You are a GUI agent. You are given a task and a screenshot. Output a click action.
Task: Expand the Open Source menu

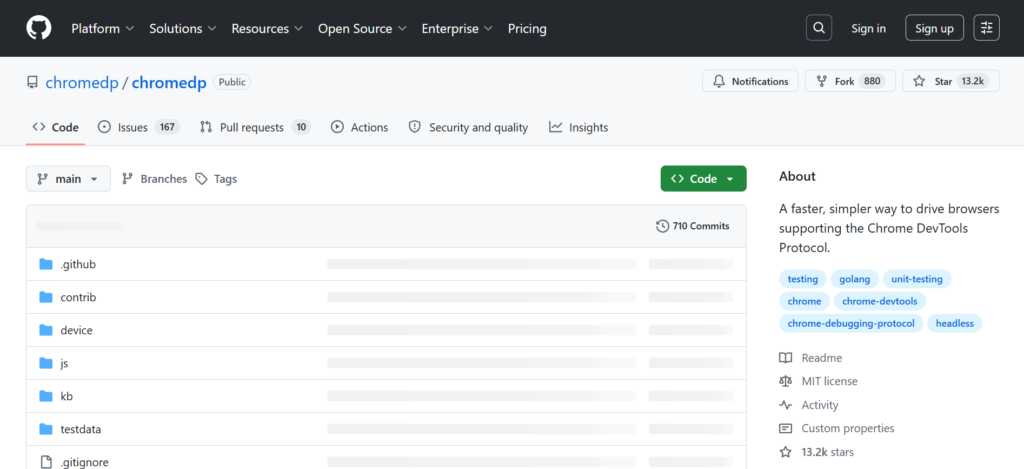362,29
